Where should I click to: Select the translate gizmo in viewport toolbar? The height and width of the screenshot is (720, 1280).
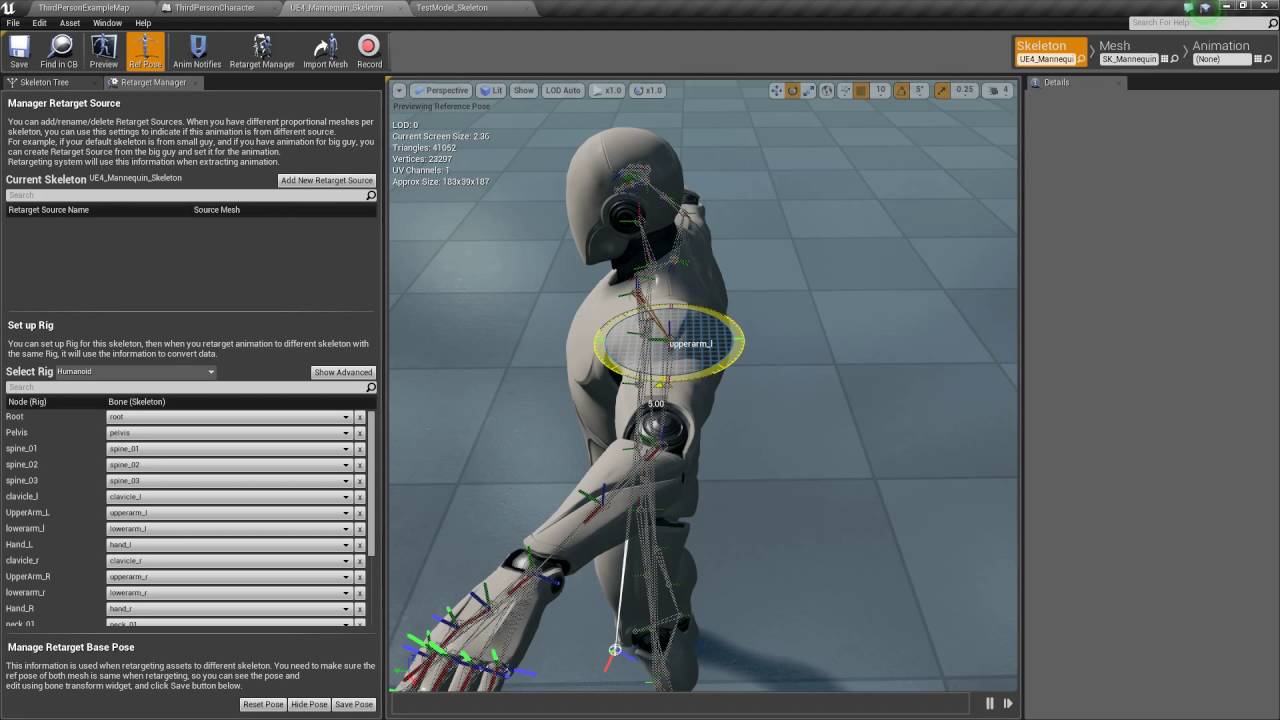click(776, 90)
